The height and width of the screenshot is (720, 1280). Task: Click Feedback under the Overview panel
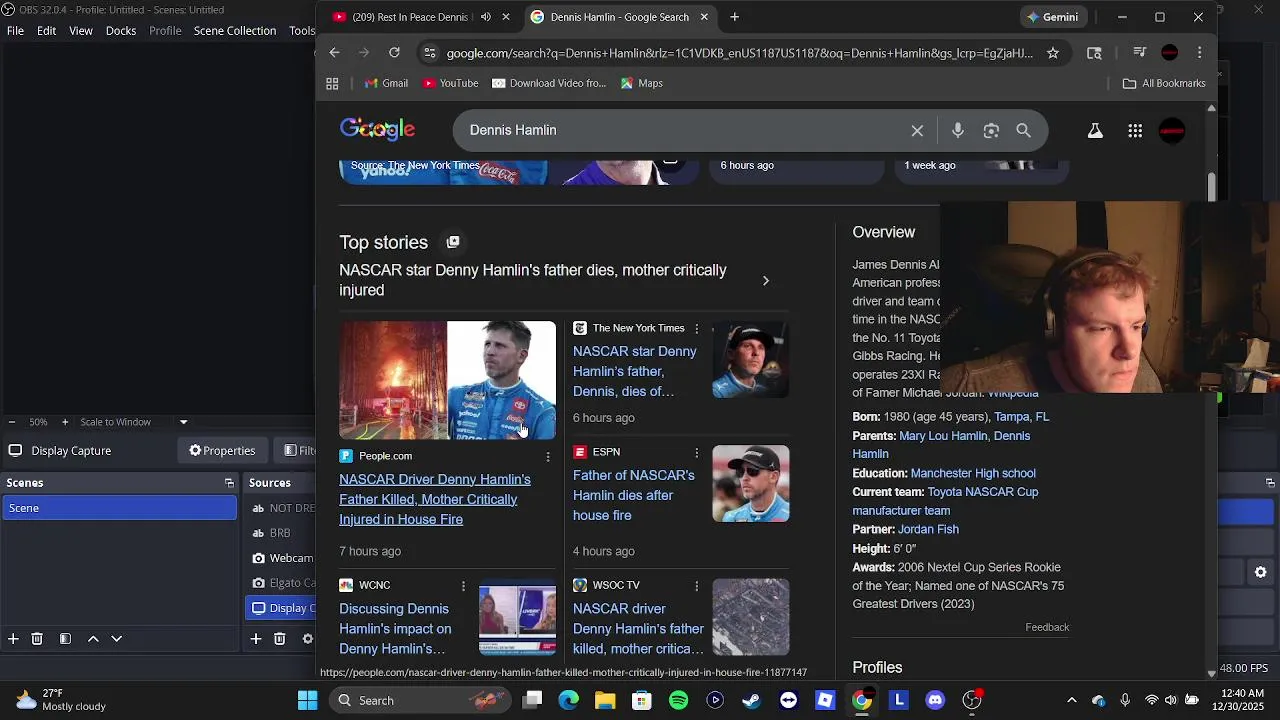[1047, 627]
